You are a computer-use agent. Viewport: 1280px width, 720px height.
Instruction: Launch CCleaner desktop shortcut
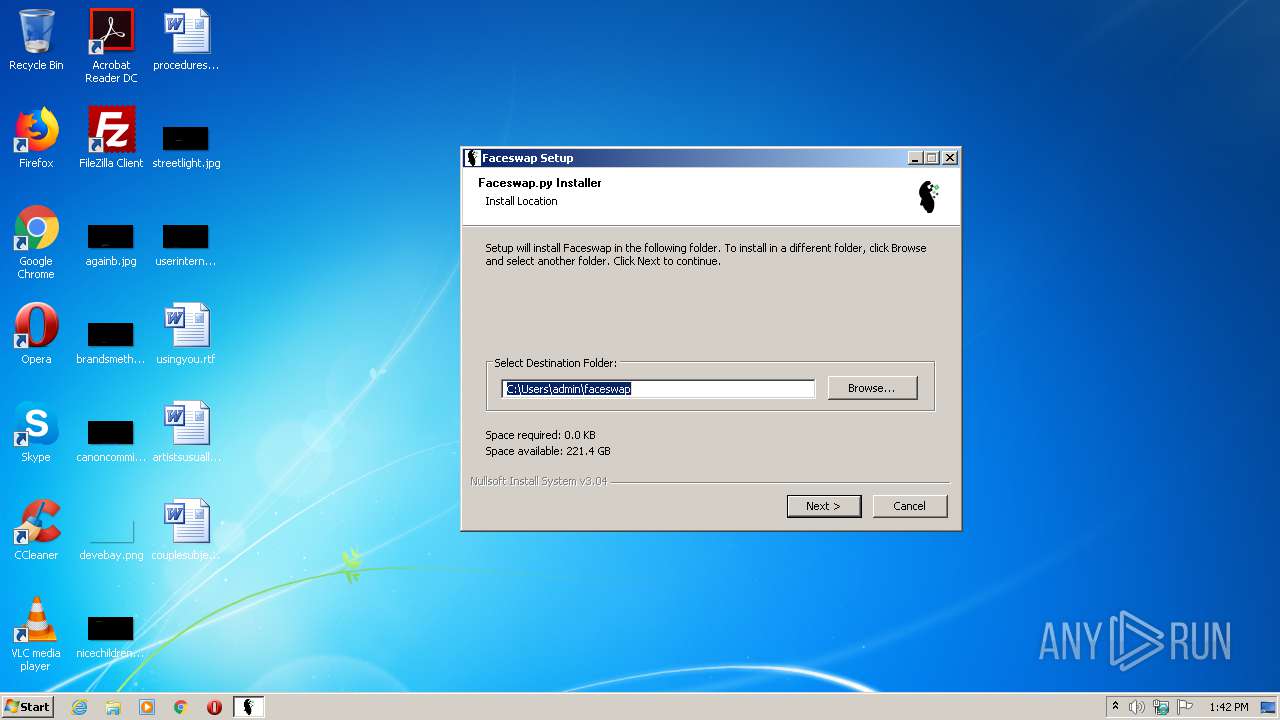click(36, 530)
